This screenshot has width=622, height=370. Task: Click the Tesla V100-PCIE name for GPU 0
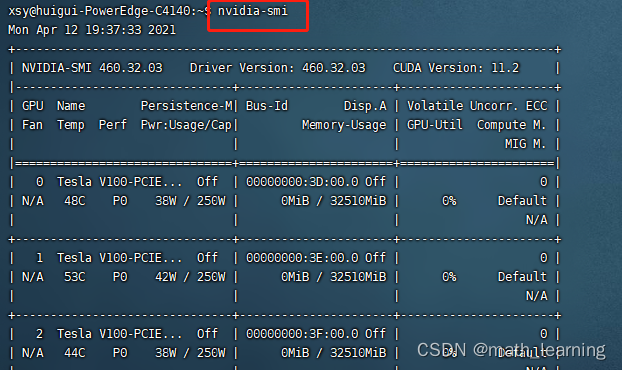pyautogui.click(x=119, y=182)
